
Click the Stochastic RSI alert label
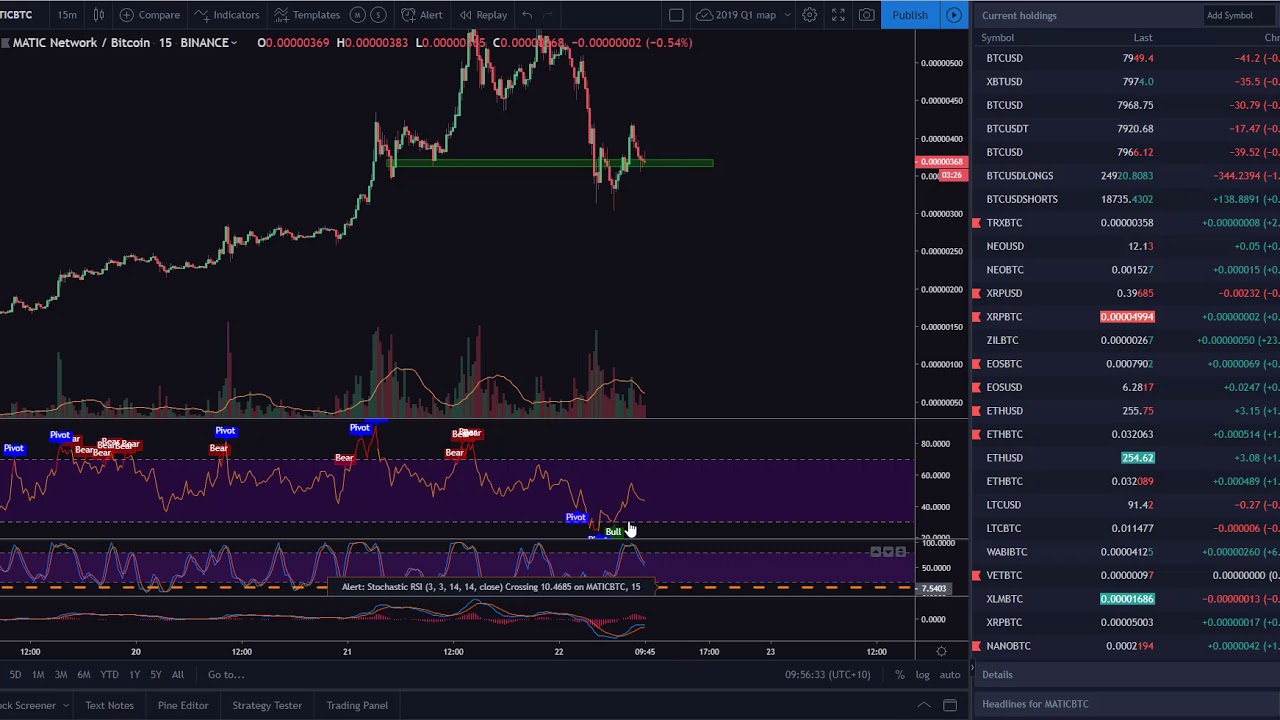click(x=491, y=587)
